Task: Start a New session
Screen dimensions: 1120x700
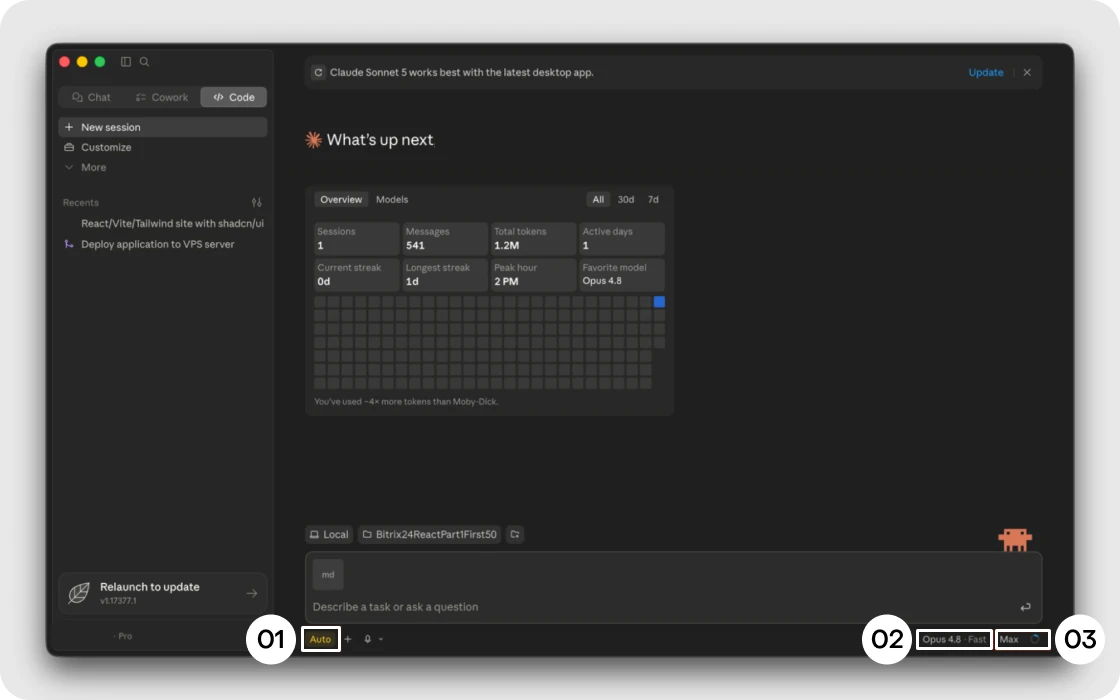Action: point(163,127)
